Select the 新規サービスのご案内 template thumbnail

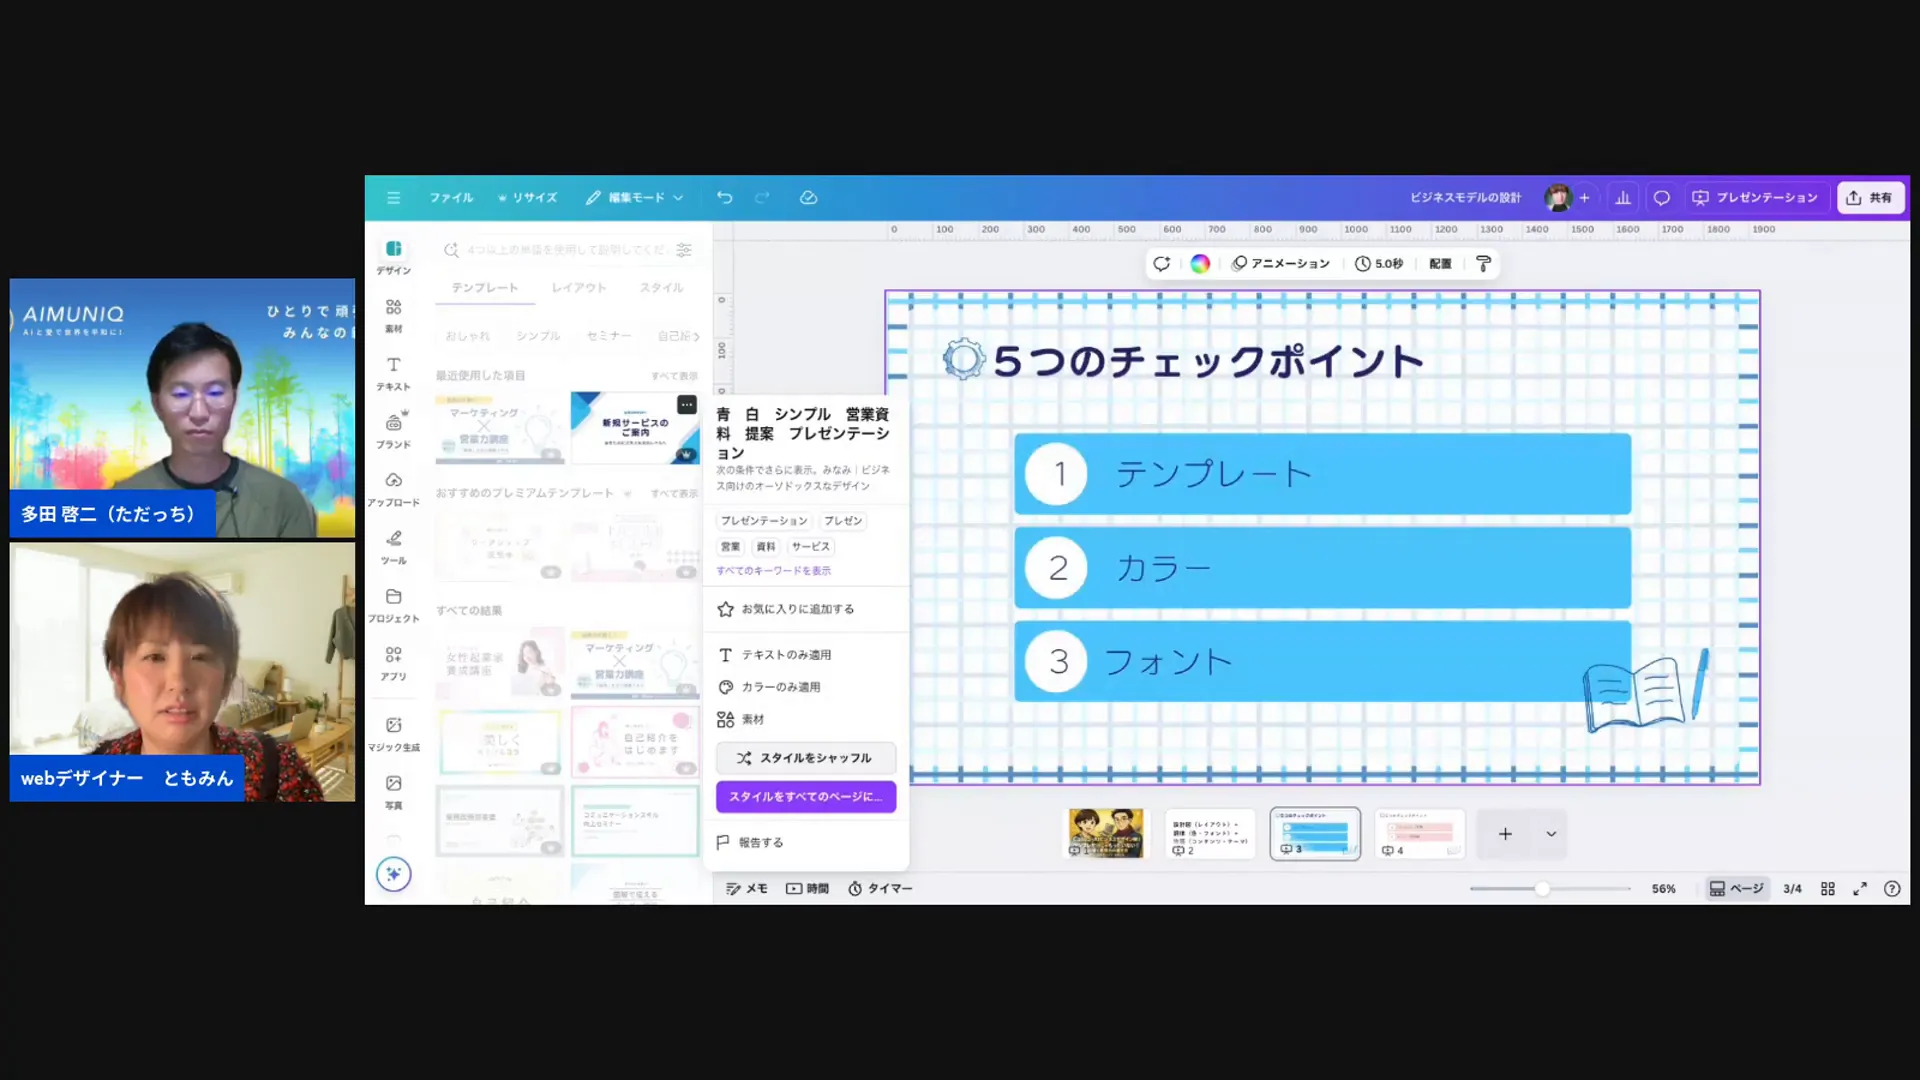(x=634, y=428)
